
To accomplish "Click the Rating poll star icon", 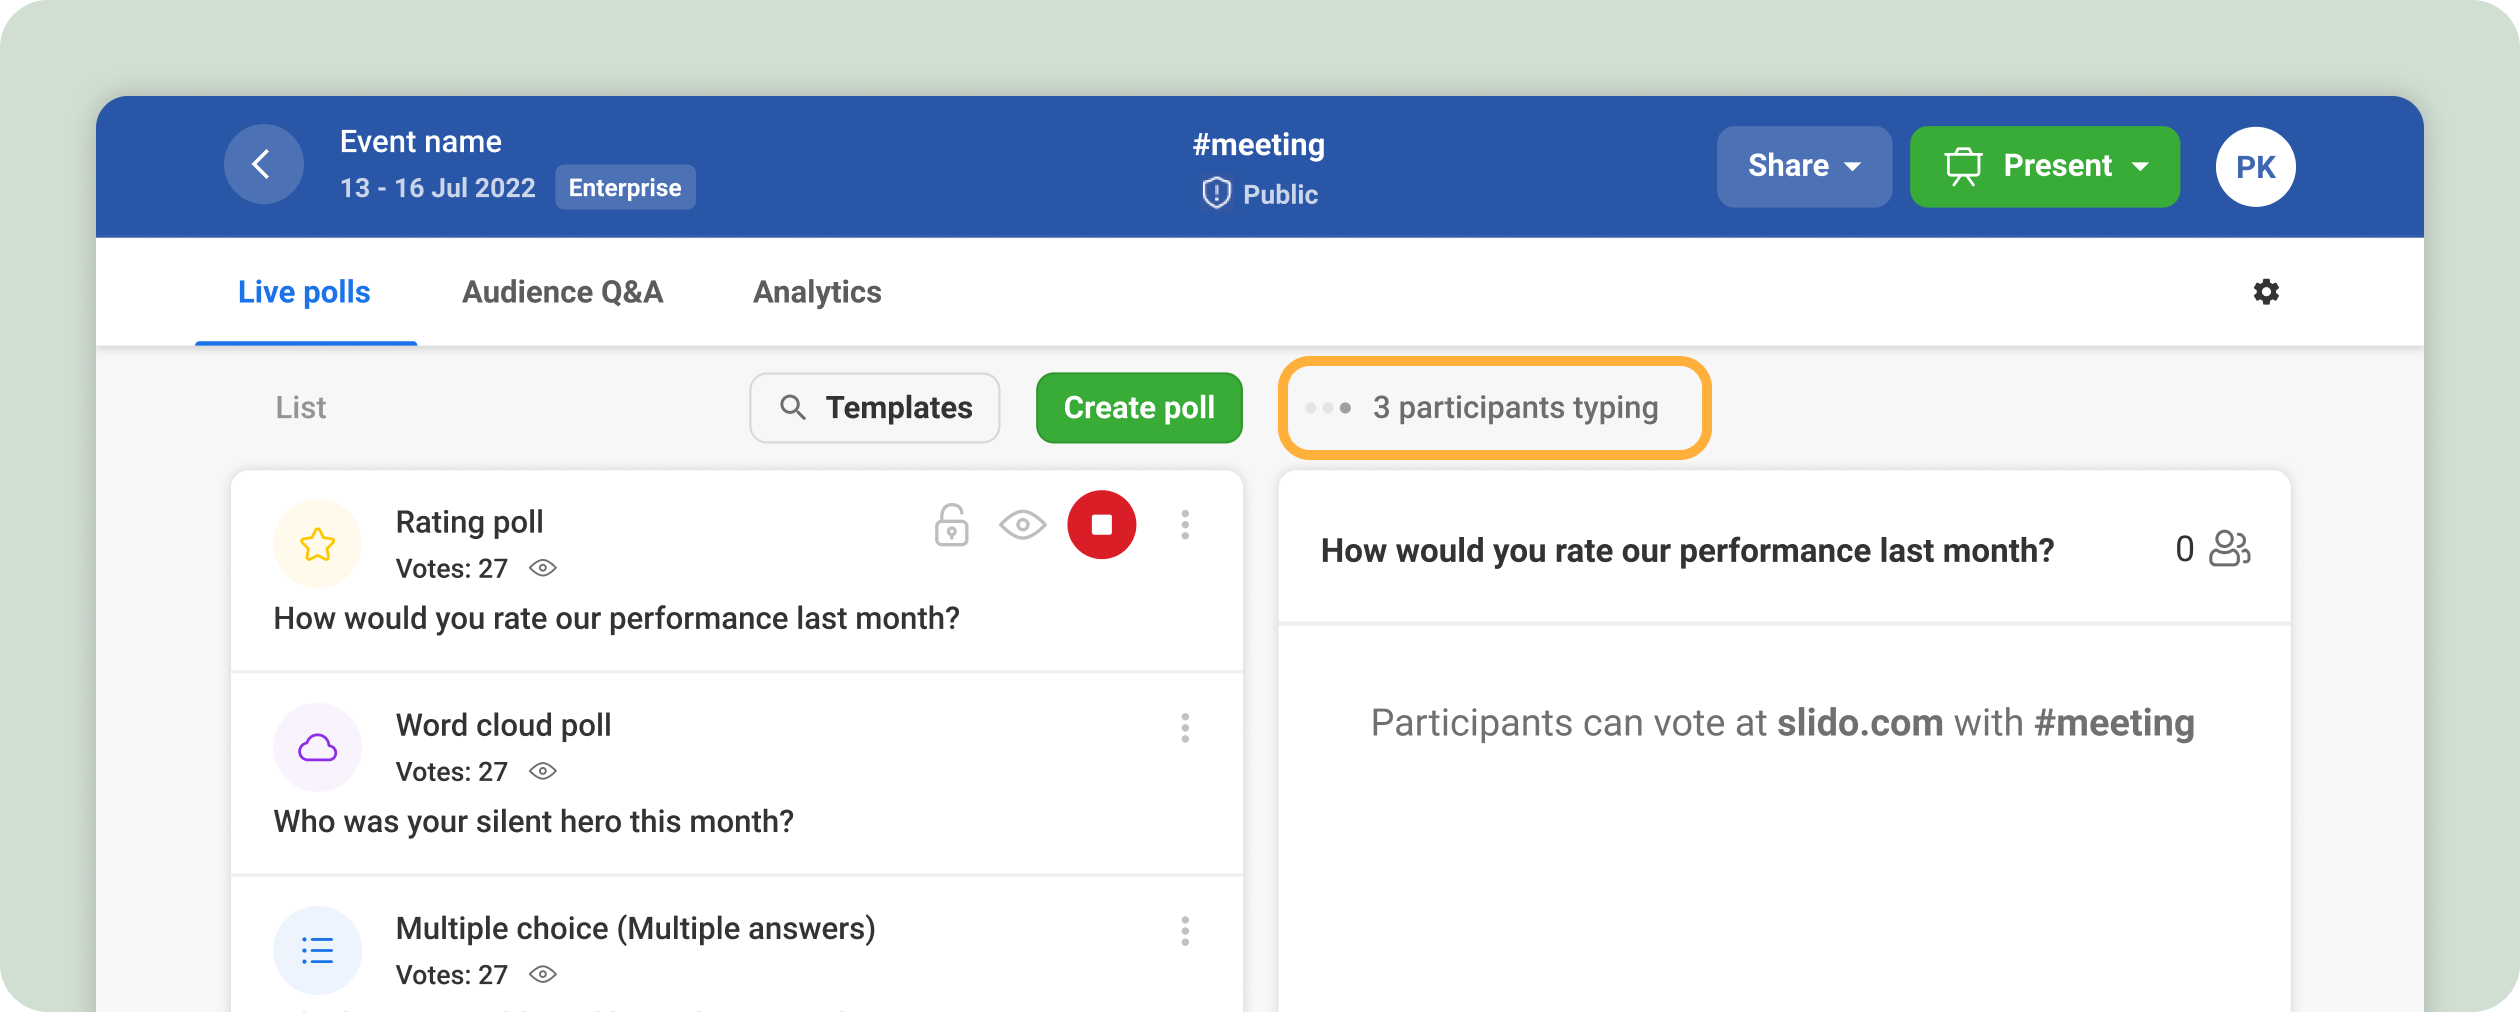I will point(318,544).
